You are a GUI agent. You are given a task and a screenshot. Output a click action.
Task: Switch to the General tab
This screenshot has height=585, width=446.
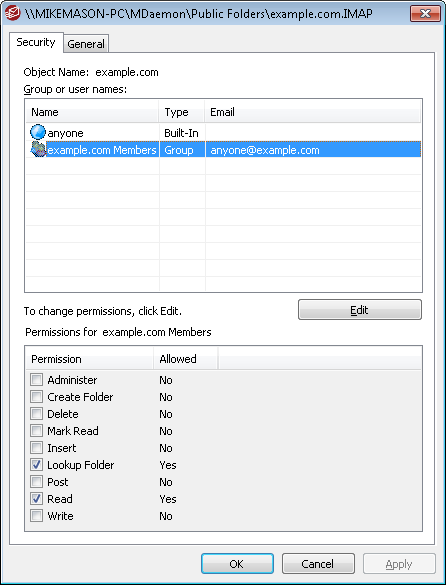click(x=86, y=44)
